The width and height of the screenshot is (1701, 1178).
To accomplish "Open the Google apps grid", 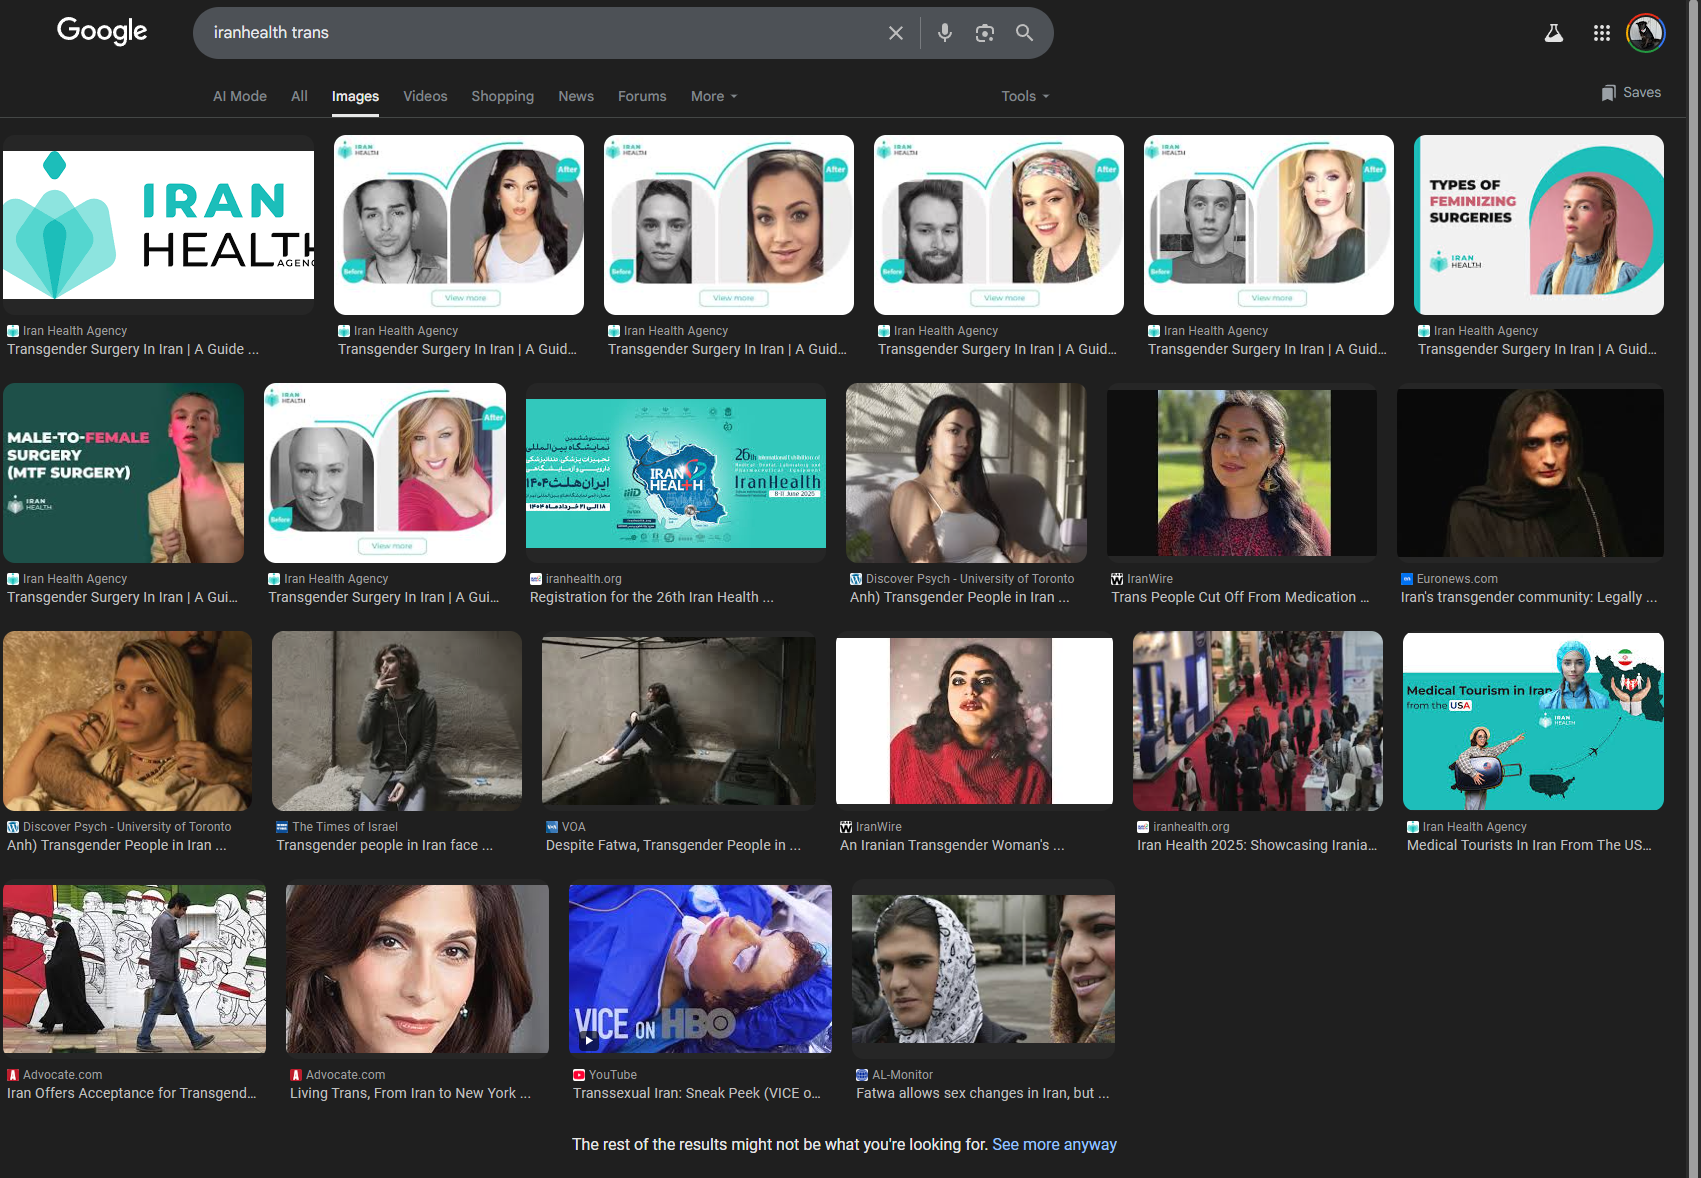I will click(x=1602, y=33).
